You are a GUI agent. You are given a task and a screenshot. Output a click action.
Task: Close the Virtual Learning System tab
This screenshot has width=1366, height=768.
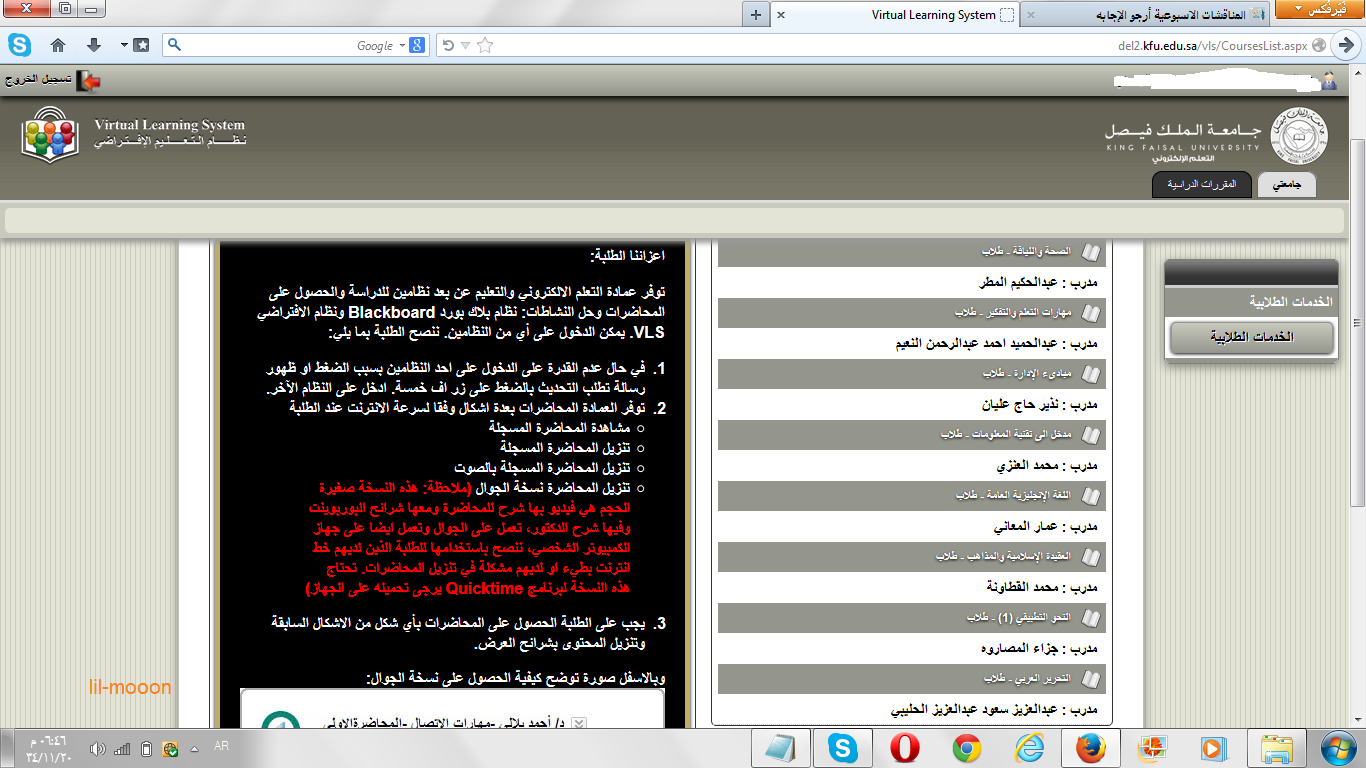tap(781, 15)
